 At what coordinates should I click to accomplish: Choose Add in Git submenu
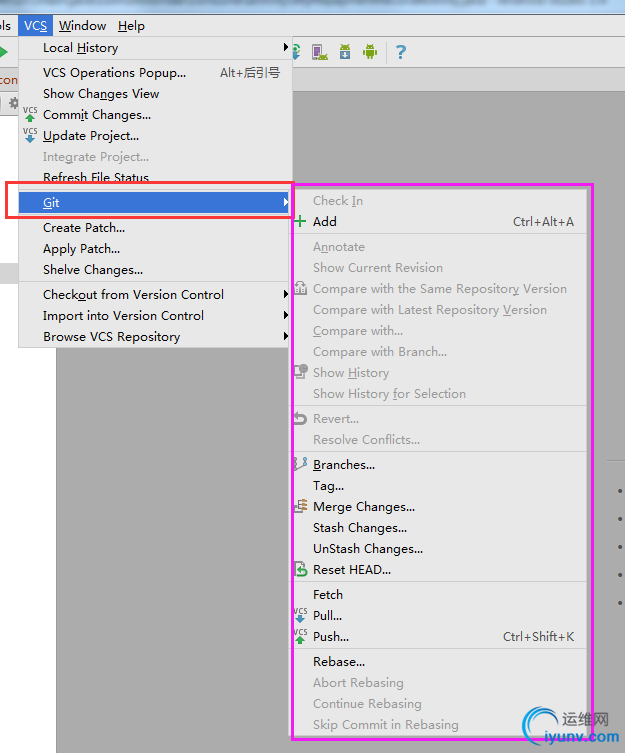(x=439, y=221)
